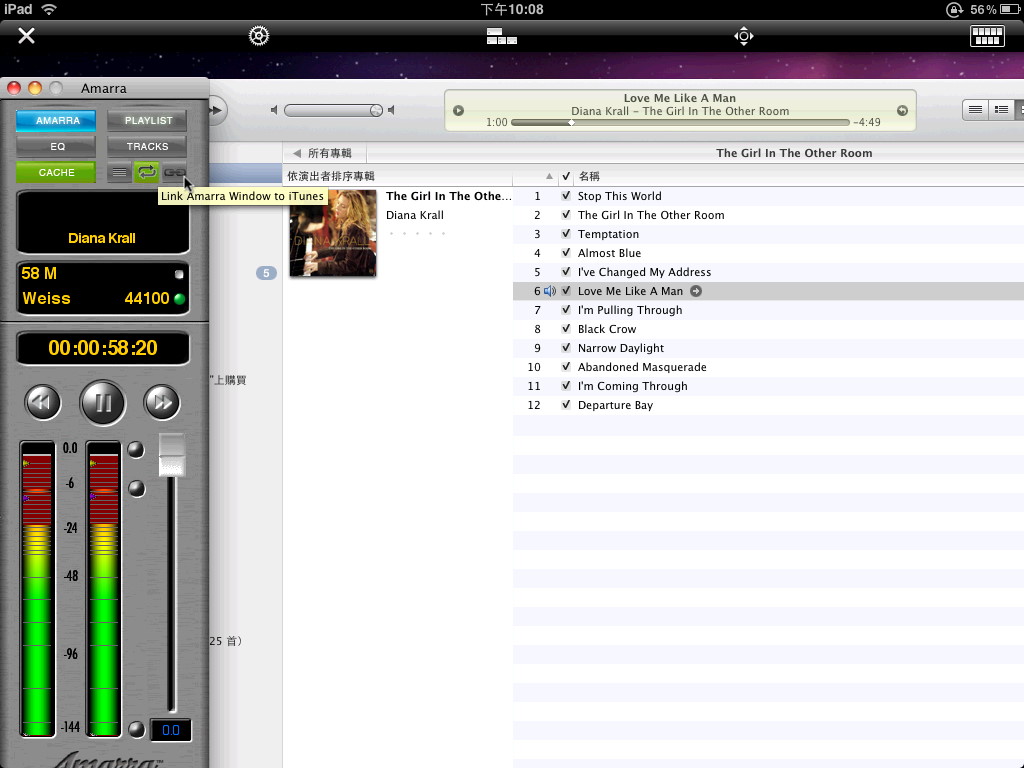Click The Girl In The Othe... album title
Screen dimensions: 1024x768
point(449,196)
